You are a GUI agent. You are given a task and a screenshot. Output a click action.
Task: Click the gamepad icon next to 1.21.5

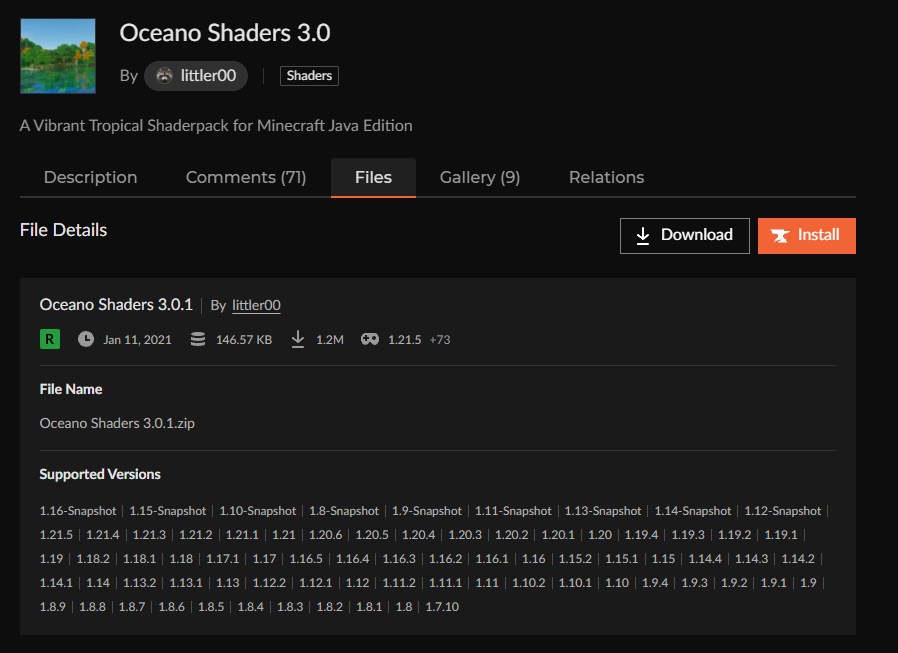pos(371,339)
